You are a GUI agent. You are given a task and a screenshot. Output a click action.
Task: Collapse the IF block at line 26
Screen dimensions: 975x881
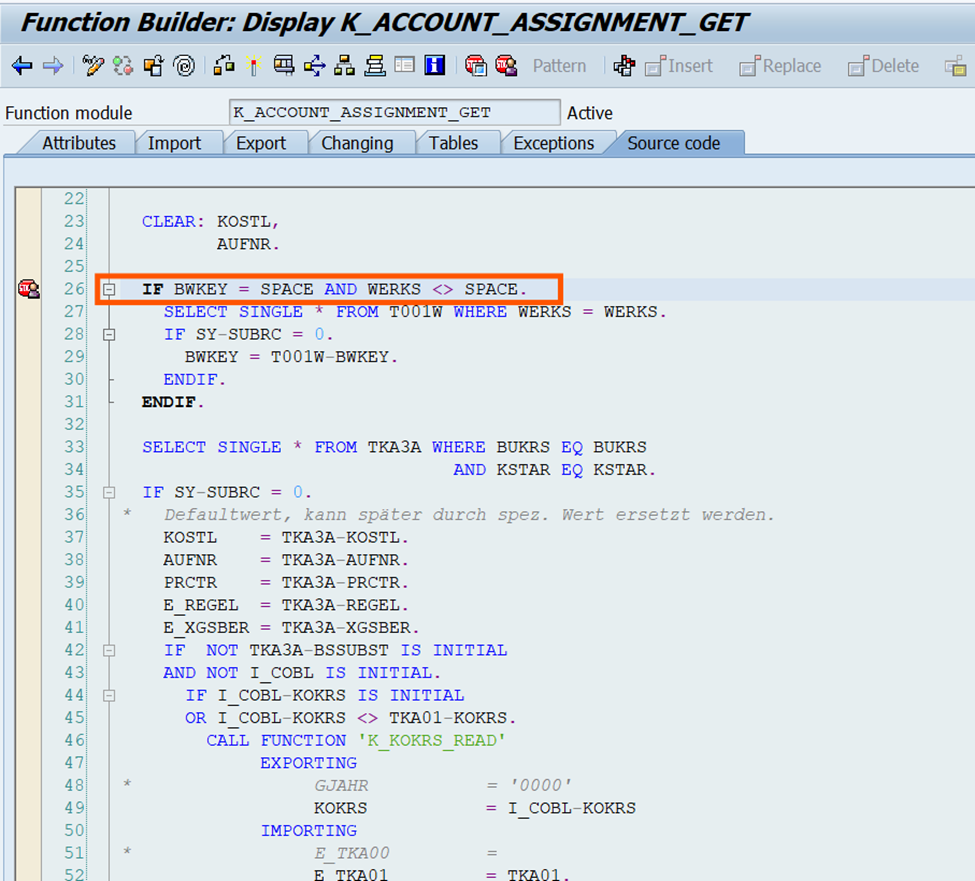pos(109,290)
